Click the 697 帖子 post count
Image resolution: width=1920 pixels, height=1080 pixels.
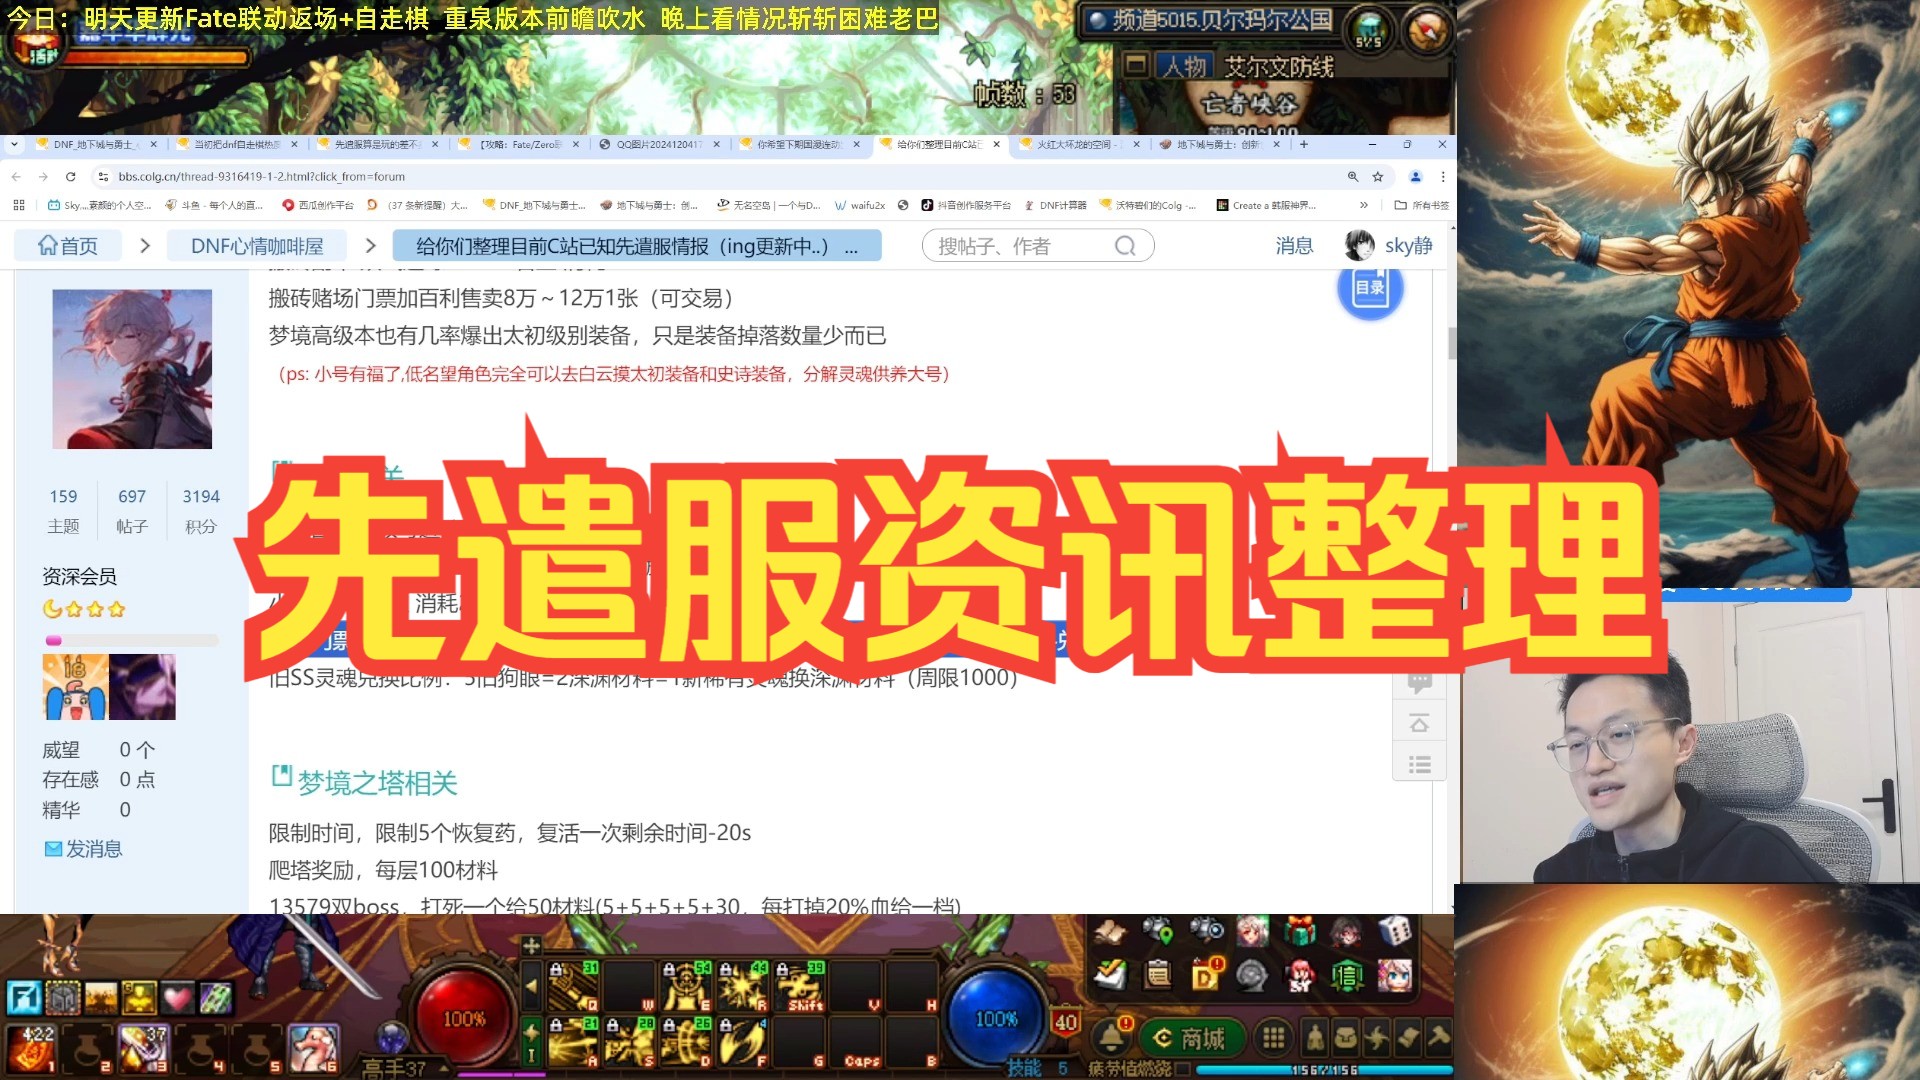point(131,510)
